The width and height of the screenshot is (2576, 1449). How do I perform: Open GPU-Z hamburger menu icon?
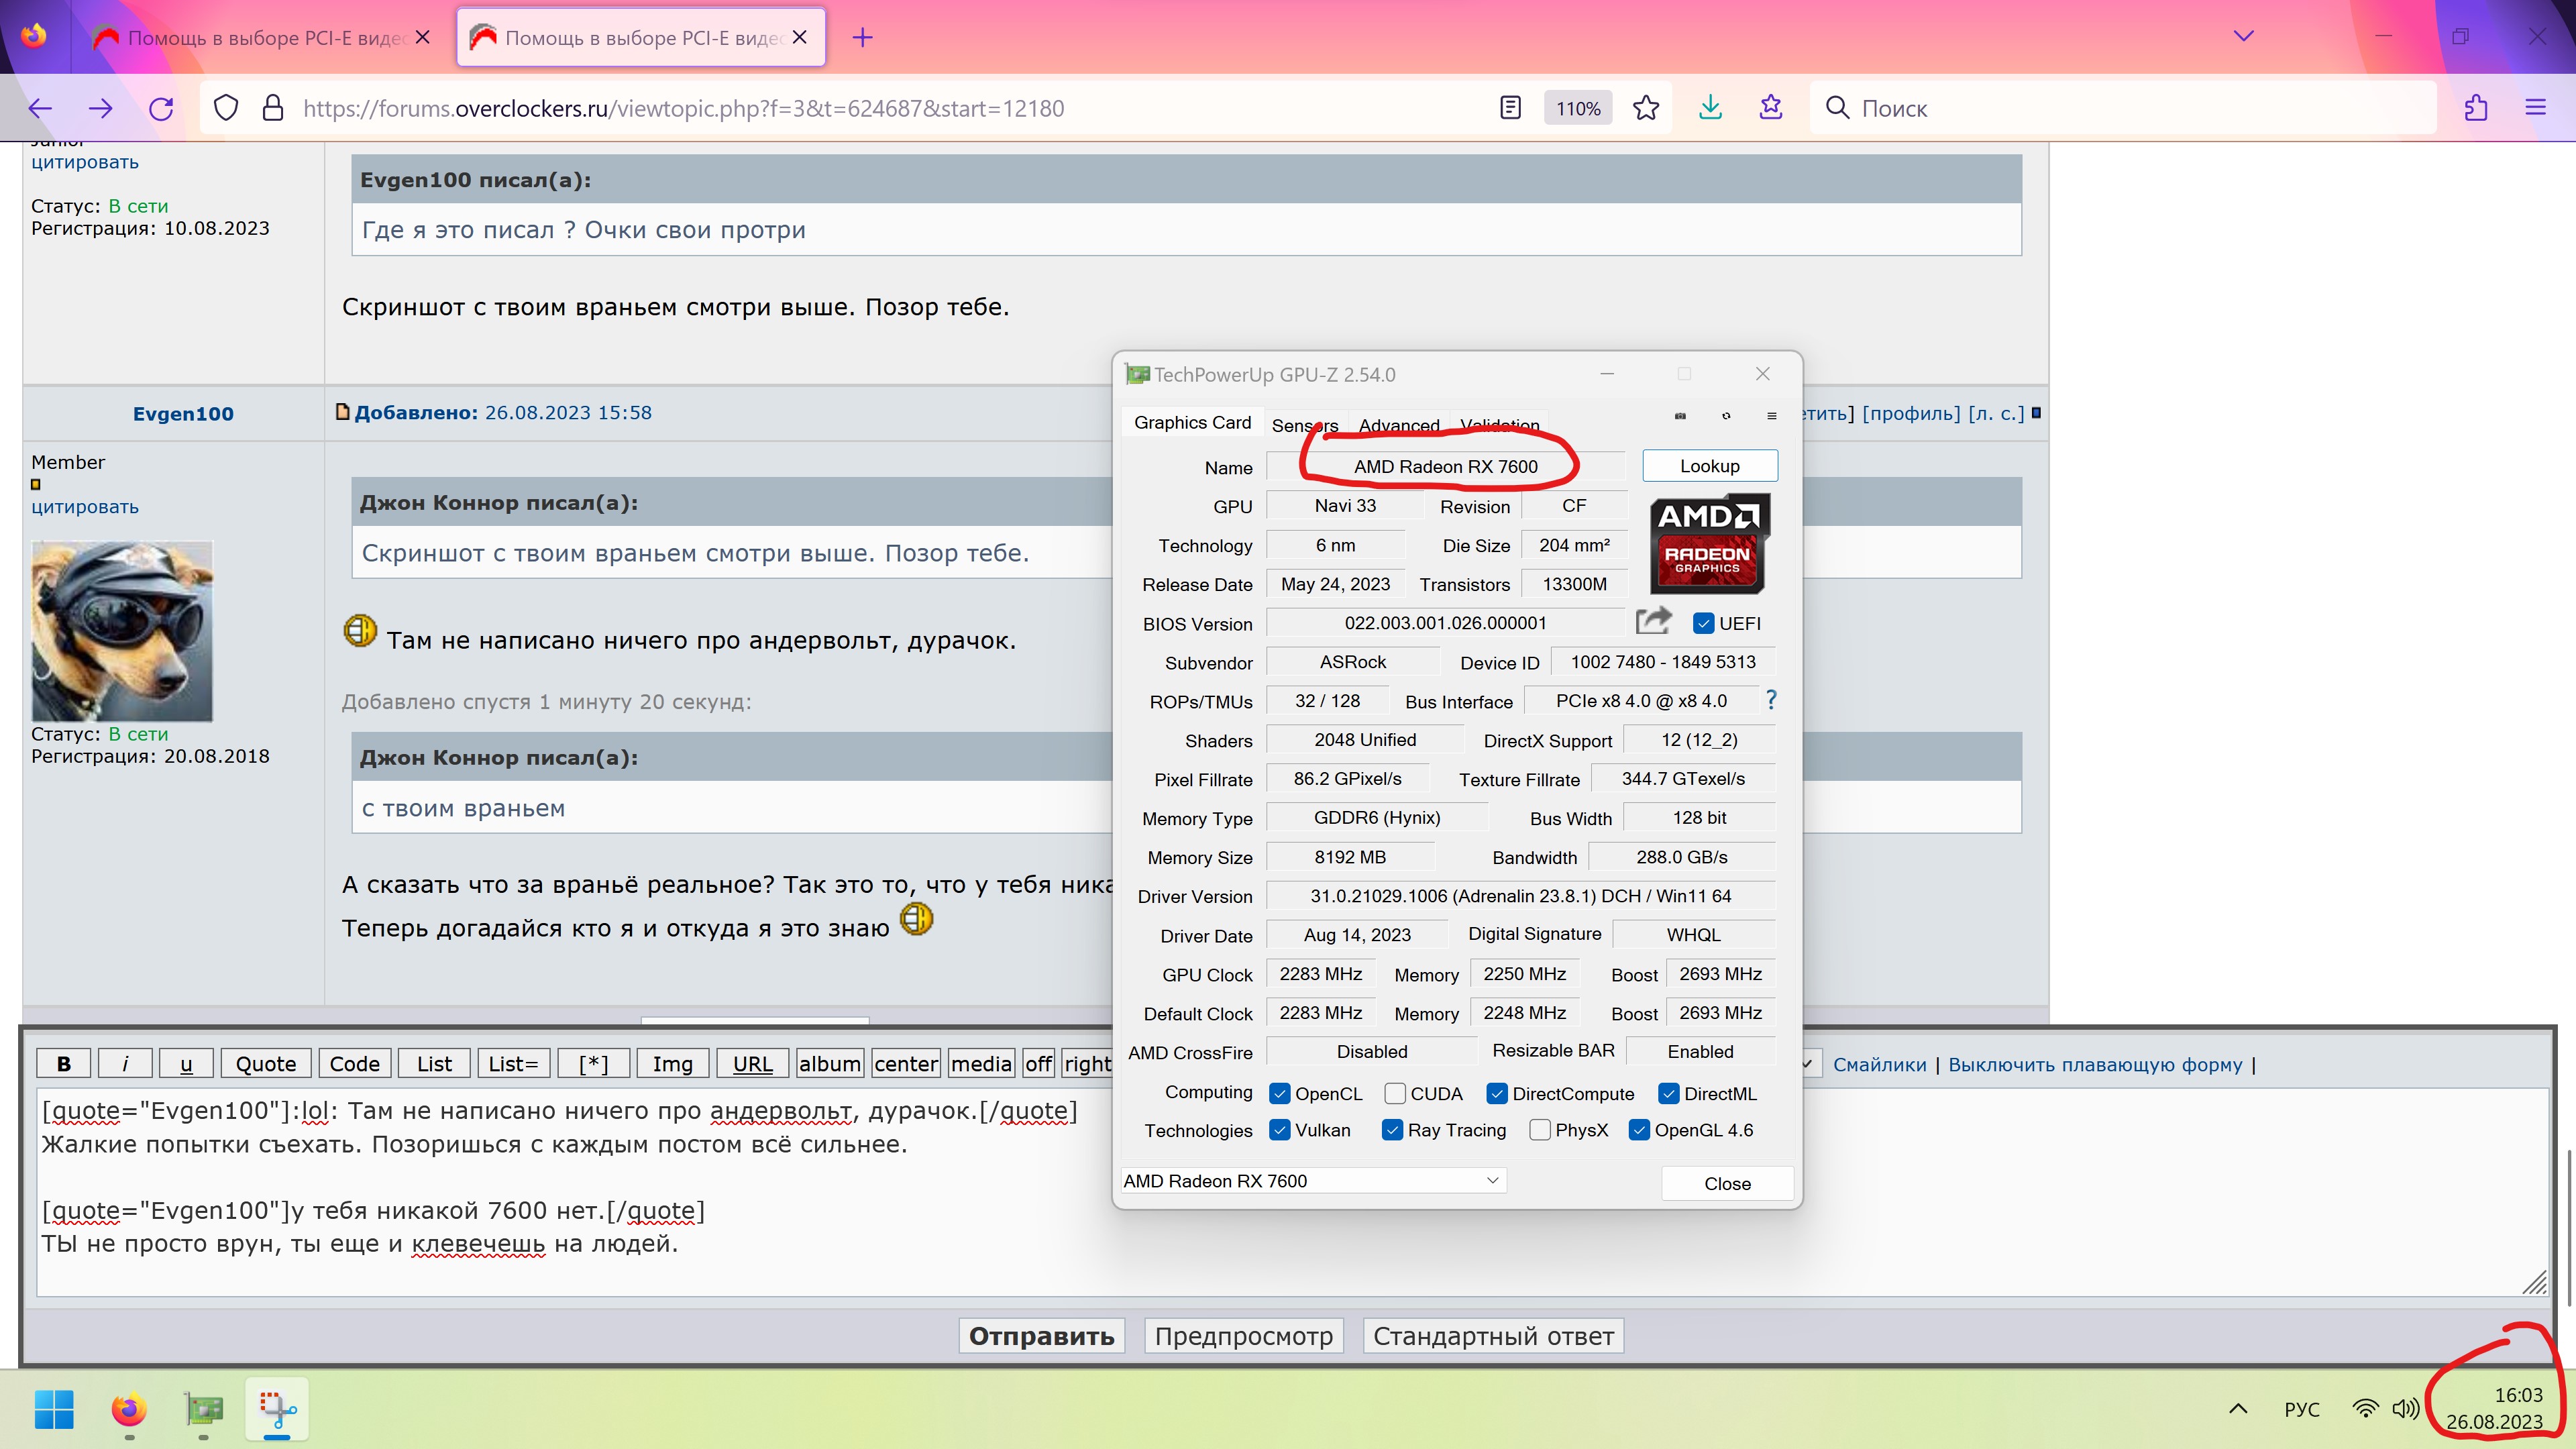click(x=1771, y=416)
